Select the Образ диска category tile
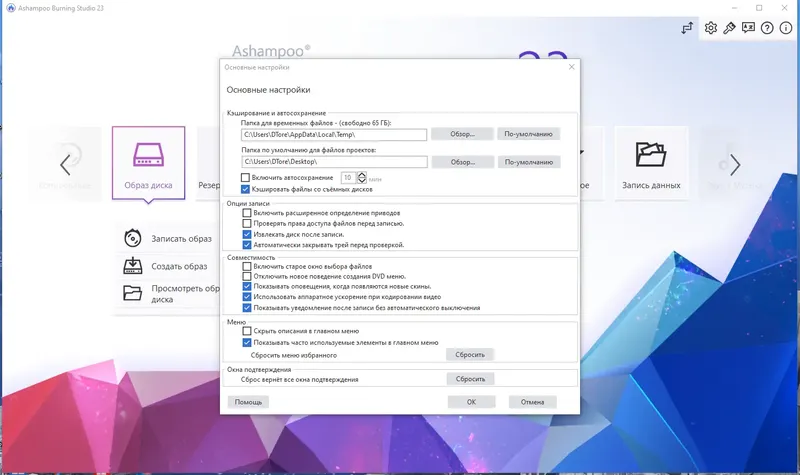 (148, 163)
